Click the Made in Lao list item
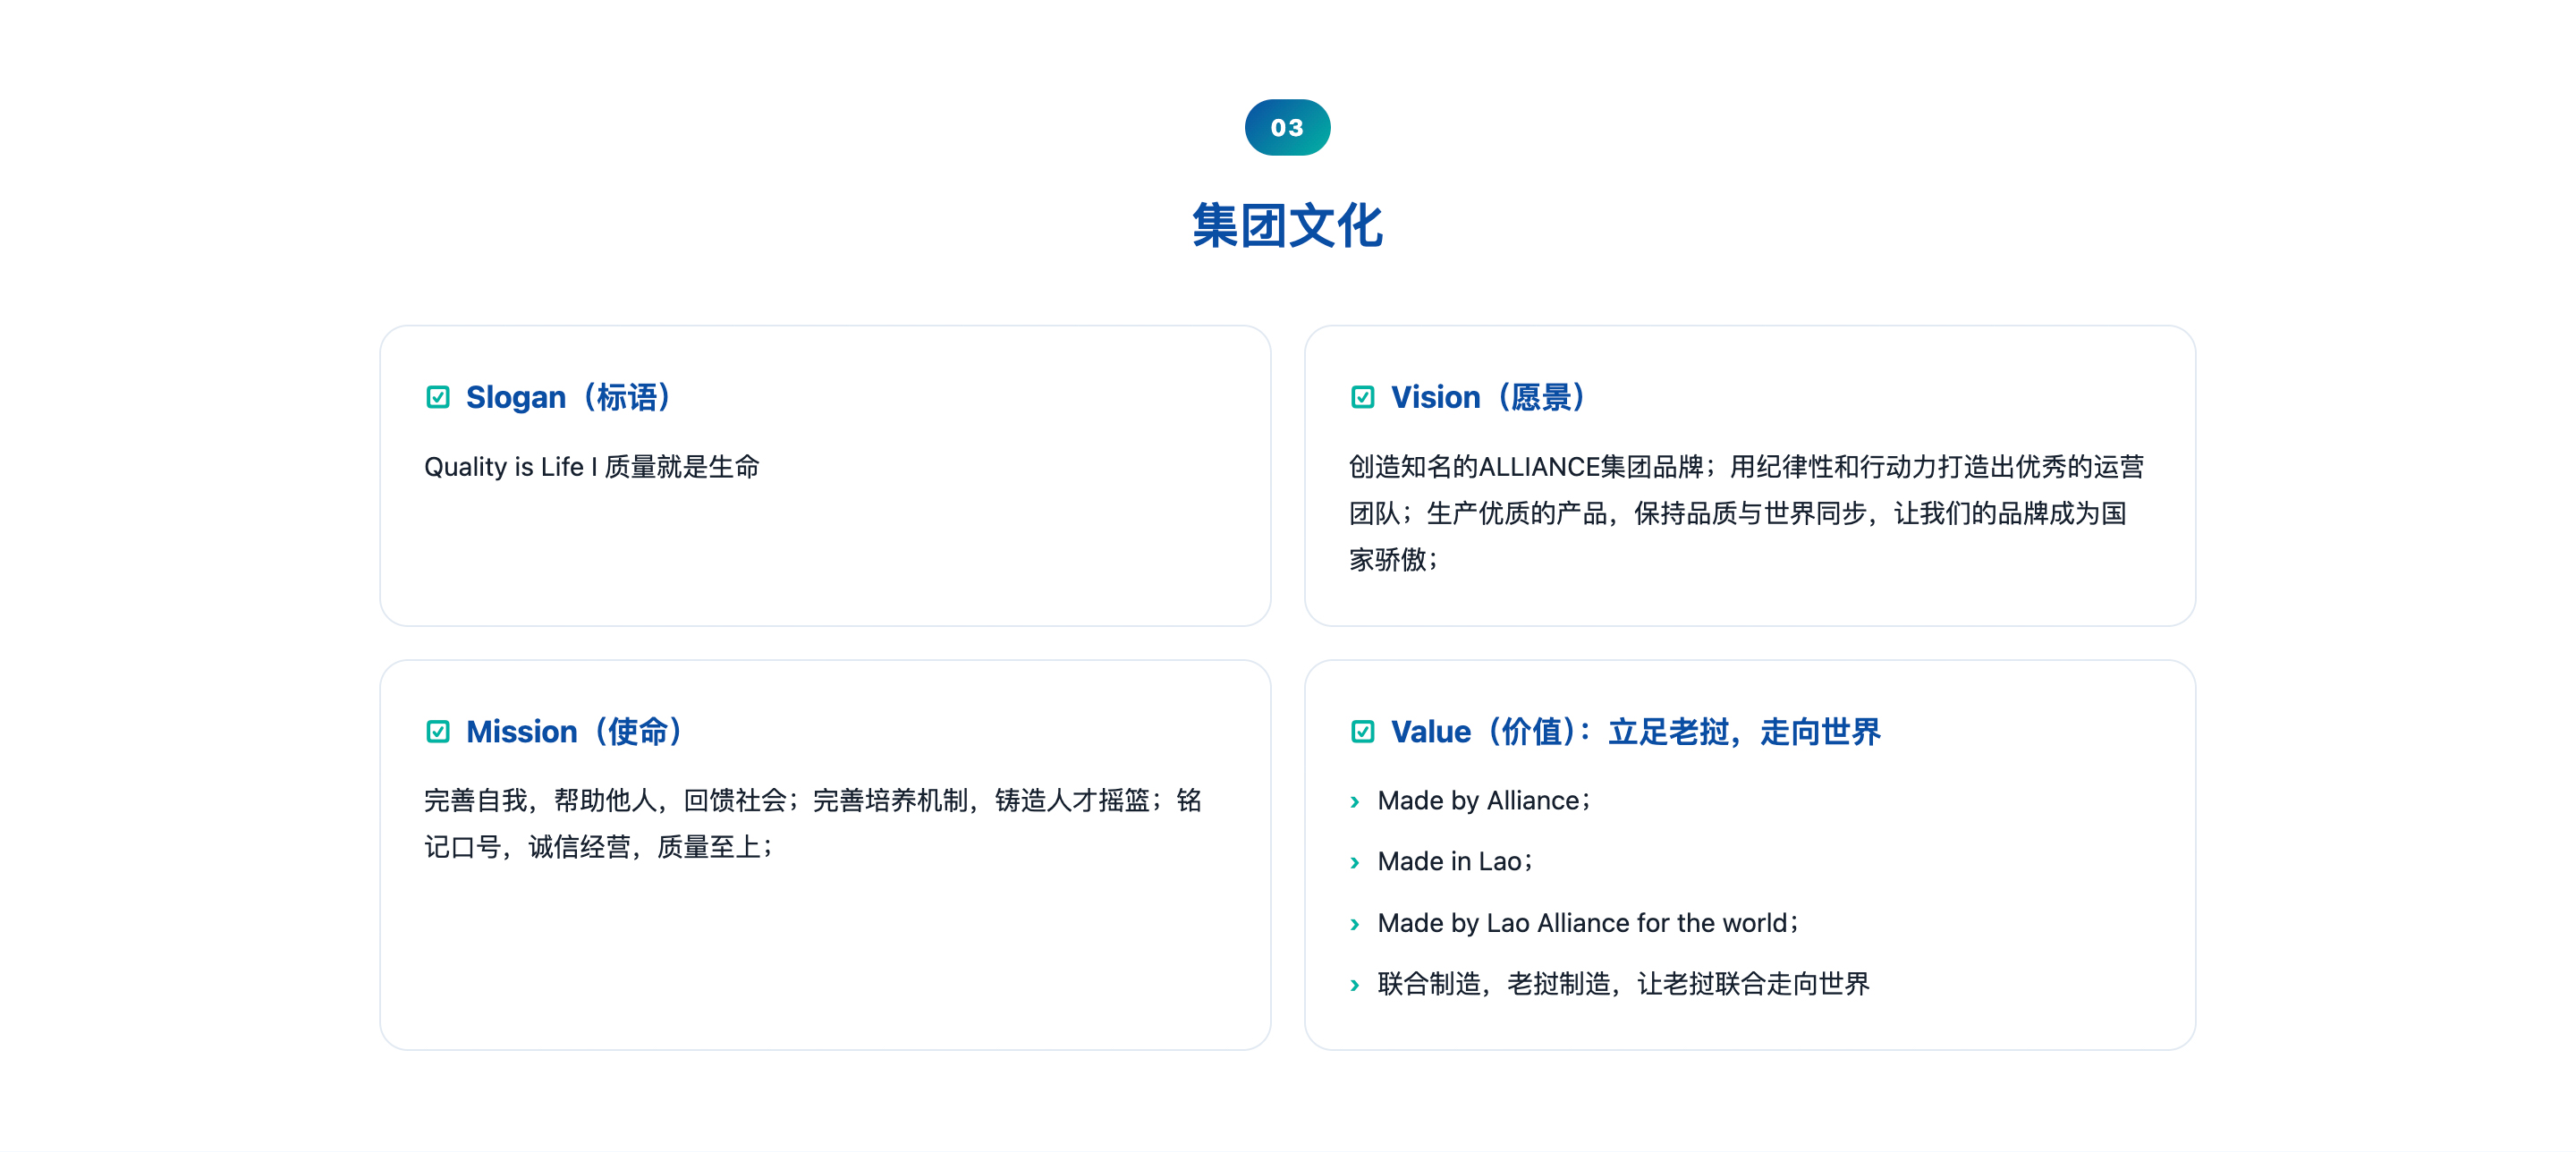The image size is (2576, 1152). coord(1456,861)
